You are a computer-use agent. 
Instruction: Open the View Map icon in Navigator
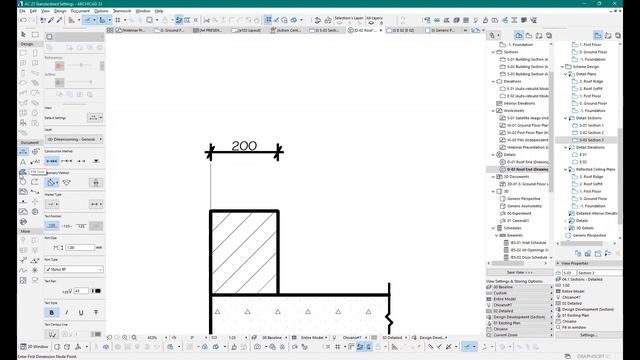529,36
